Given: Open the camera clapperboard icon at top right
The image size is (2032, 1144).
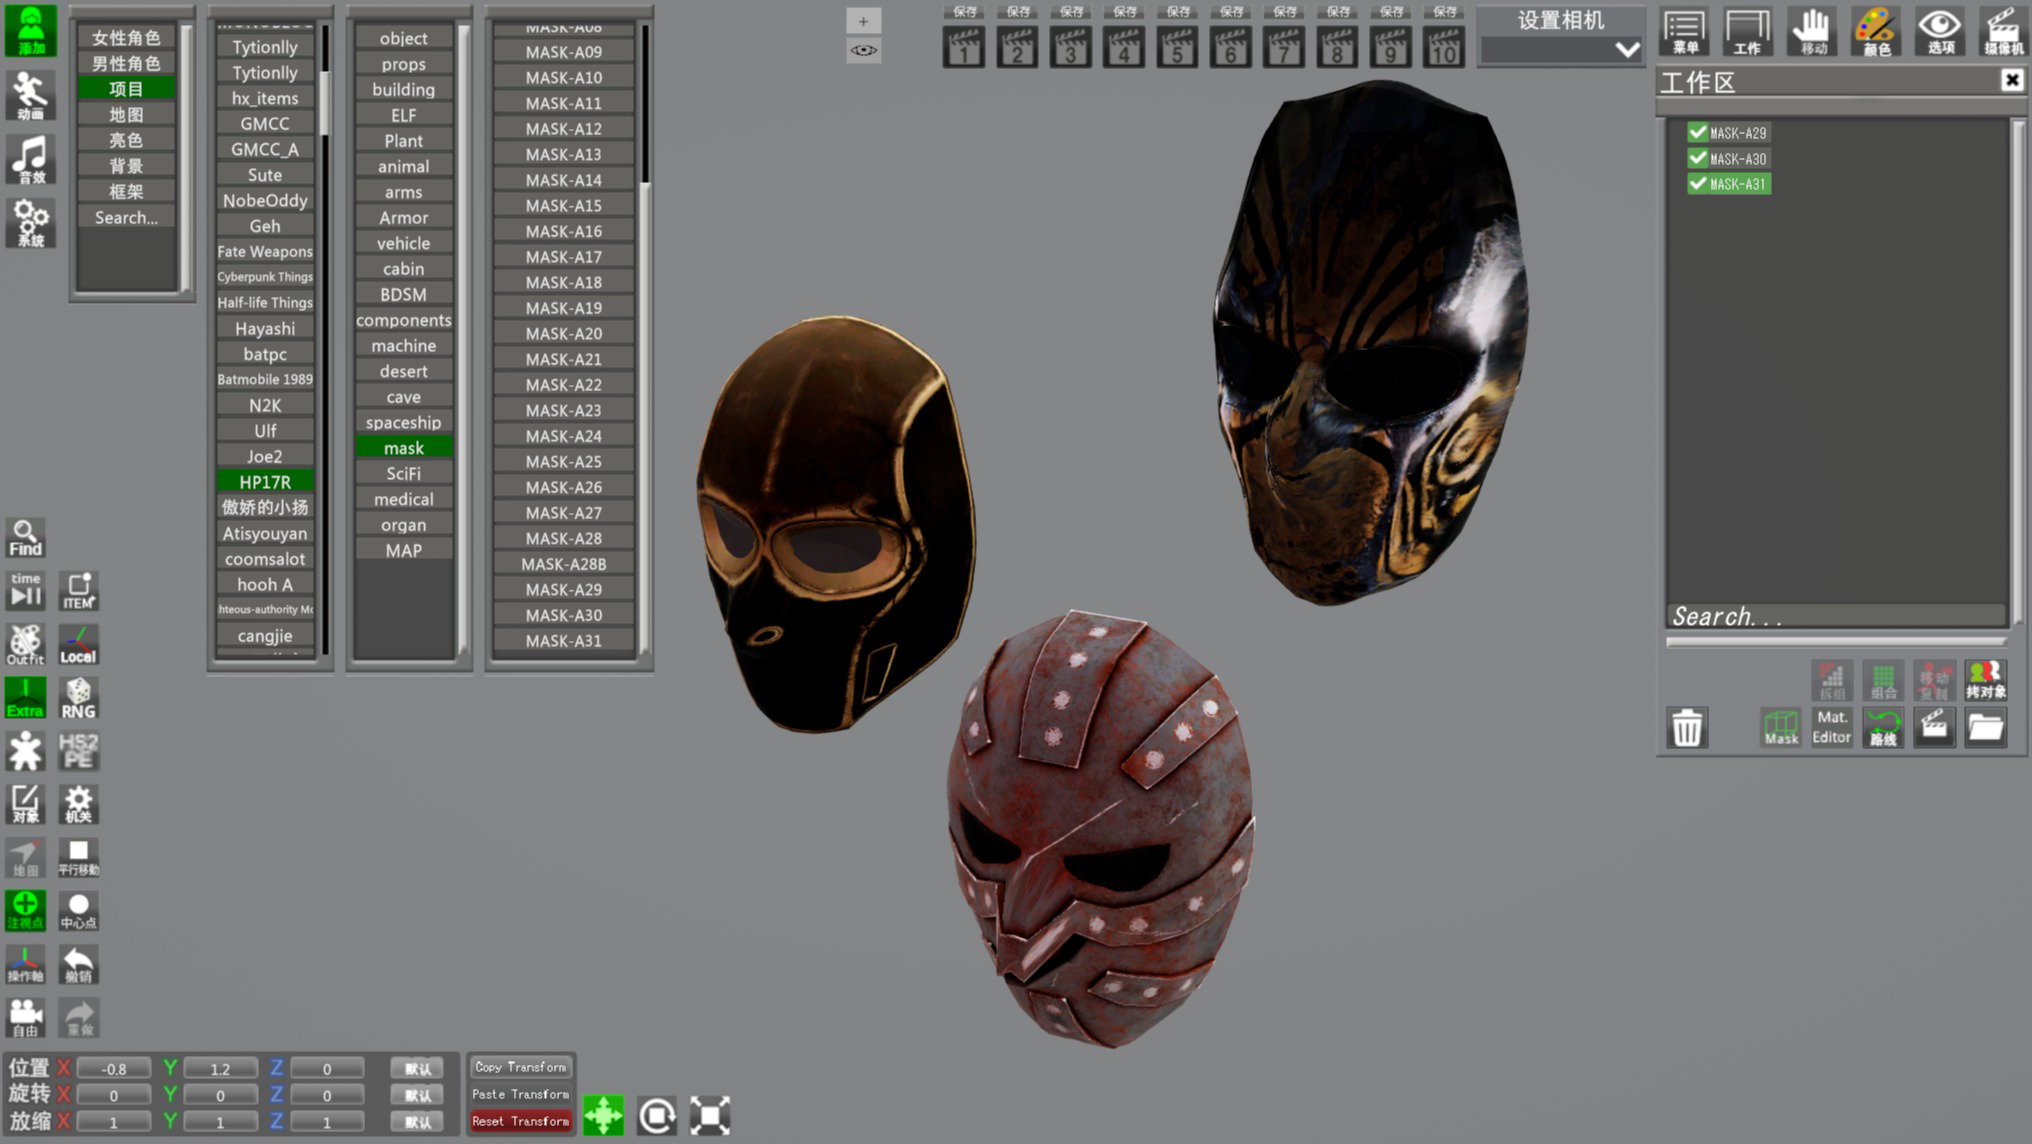Looking at the screenshot, I should 2003,31.
